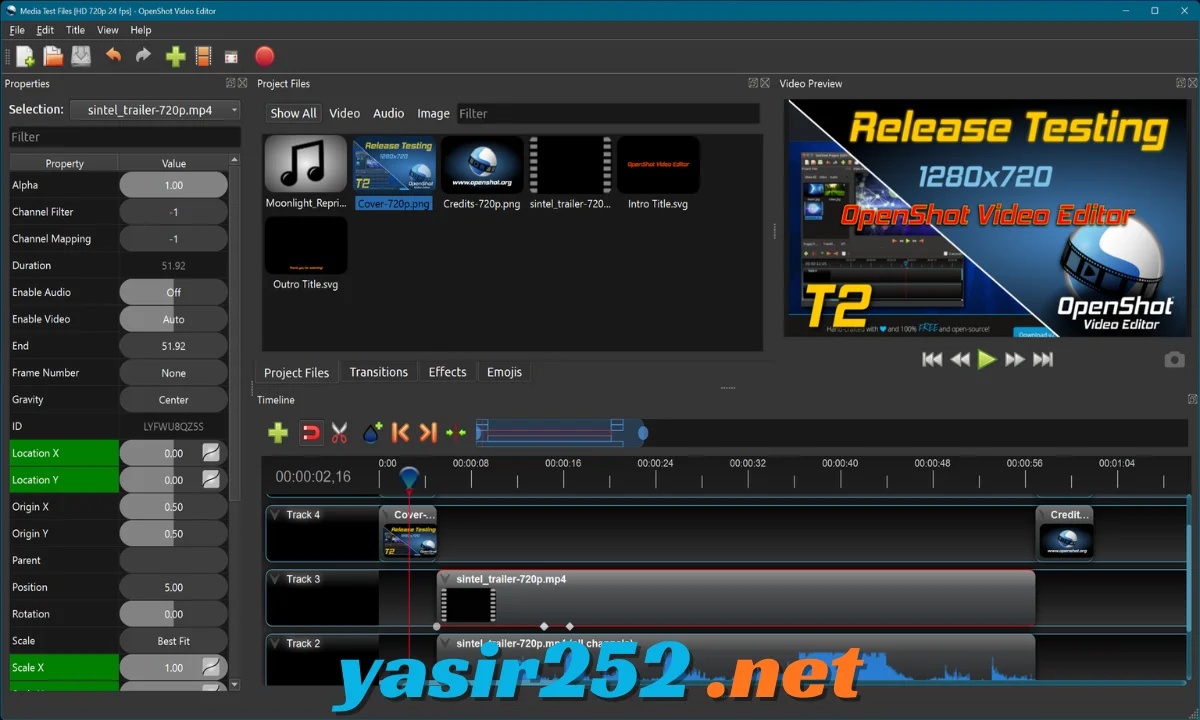Close the Project Files panel

(x=766, y=83)
